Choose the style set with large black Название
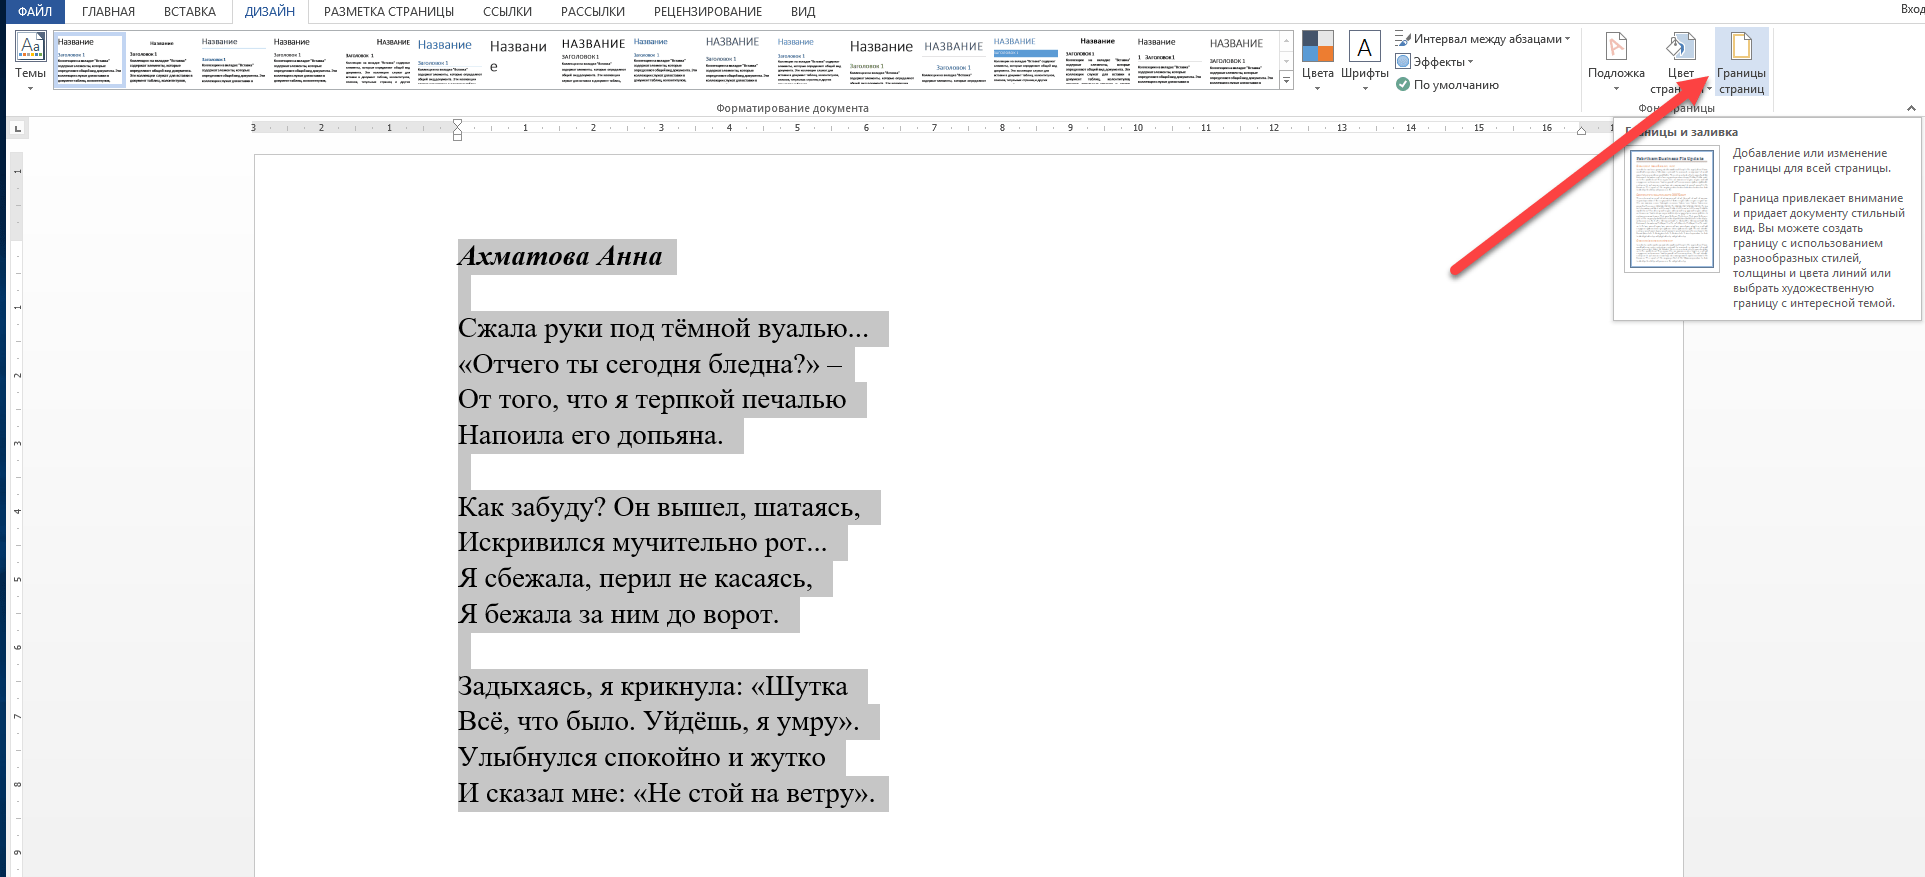 coord(881,60)
